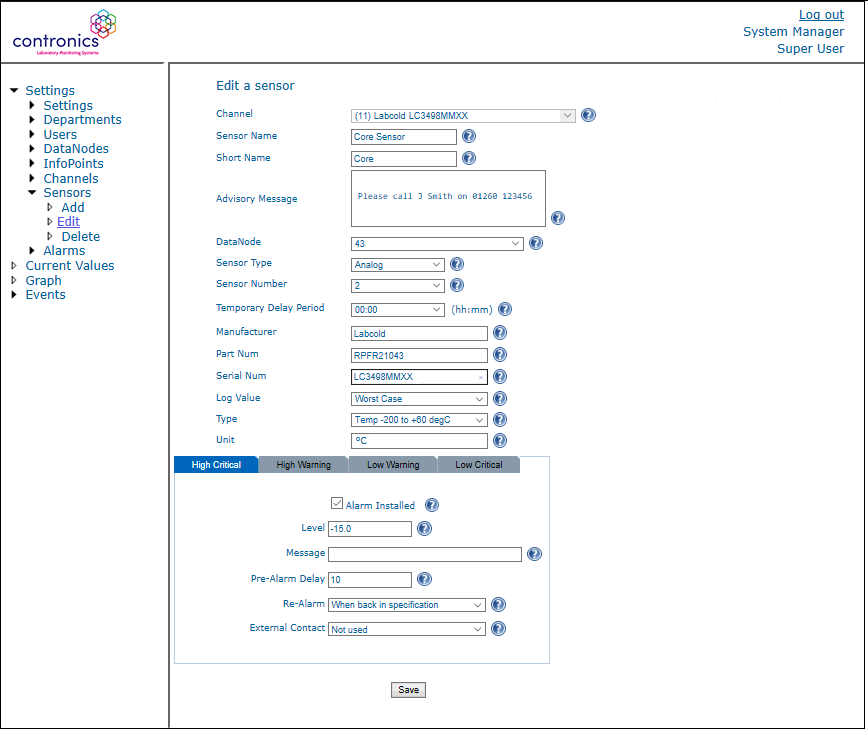Viewport: 868px width, 731px height.
Task: Open the Log Value dropdown
Action: click(x=419, y=399)
